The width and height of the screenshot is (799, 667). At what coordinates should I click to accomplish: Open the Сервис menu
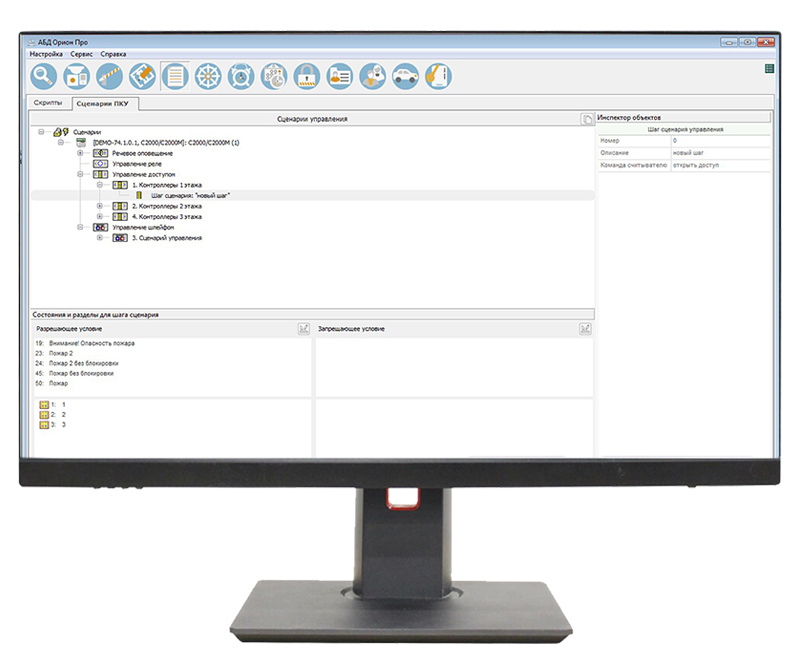click(82, 53)
